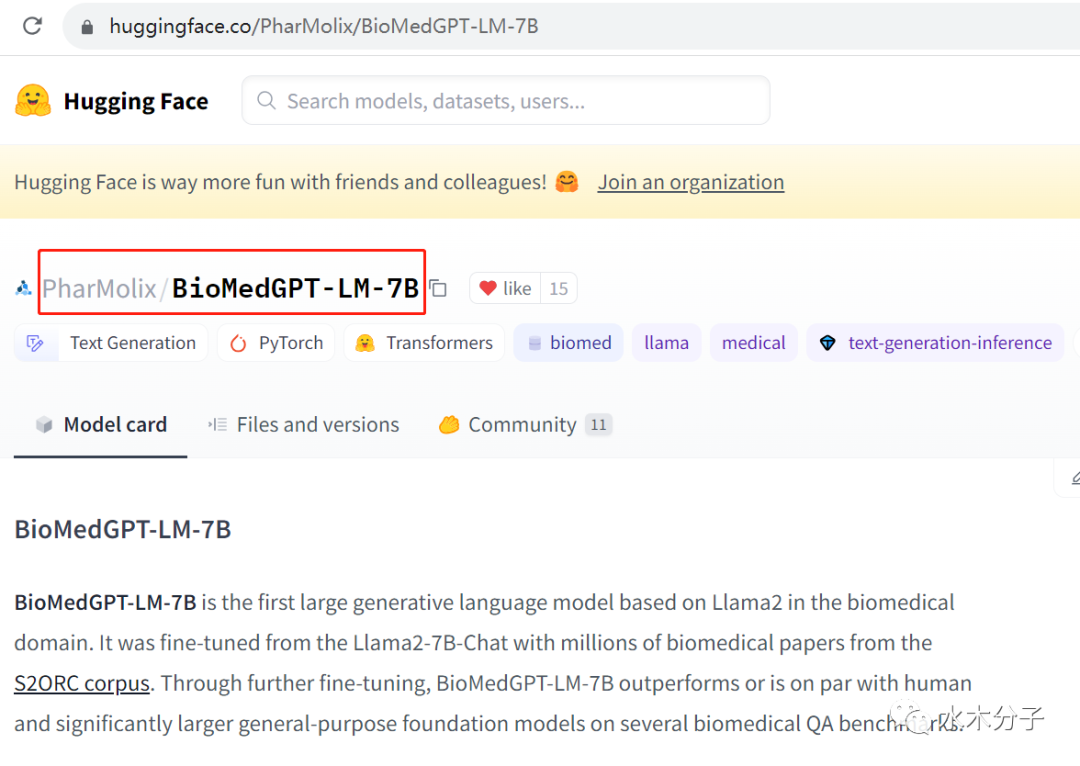Select the Transformers tag
This screenshot has height=766, width=1080.
tap(424, 343)
